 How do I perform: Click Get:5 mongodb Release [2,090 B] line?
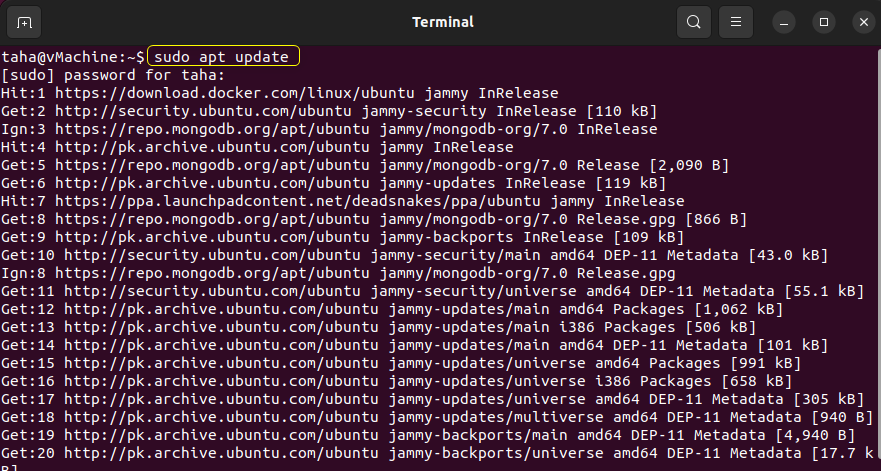[365, 165]
